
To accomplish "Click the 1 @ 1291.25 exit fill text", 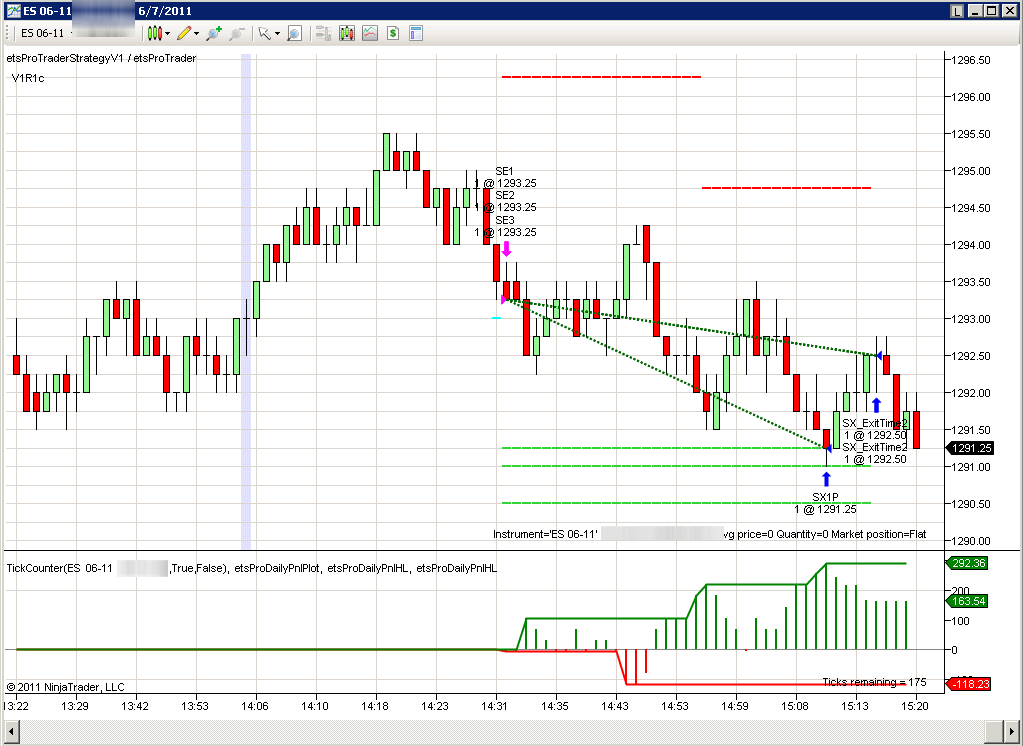I will coord(825,509).
